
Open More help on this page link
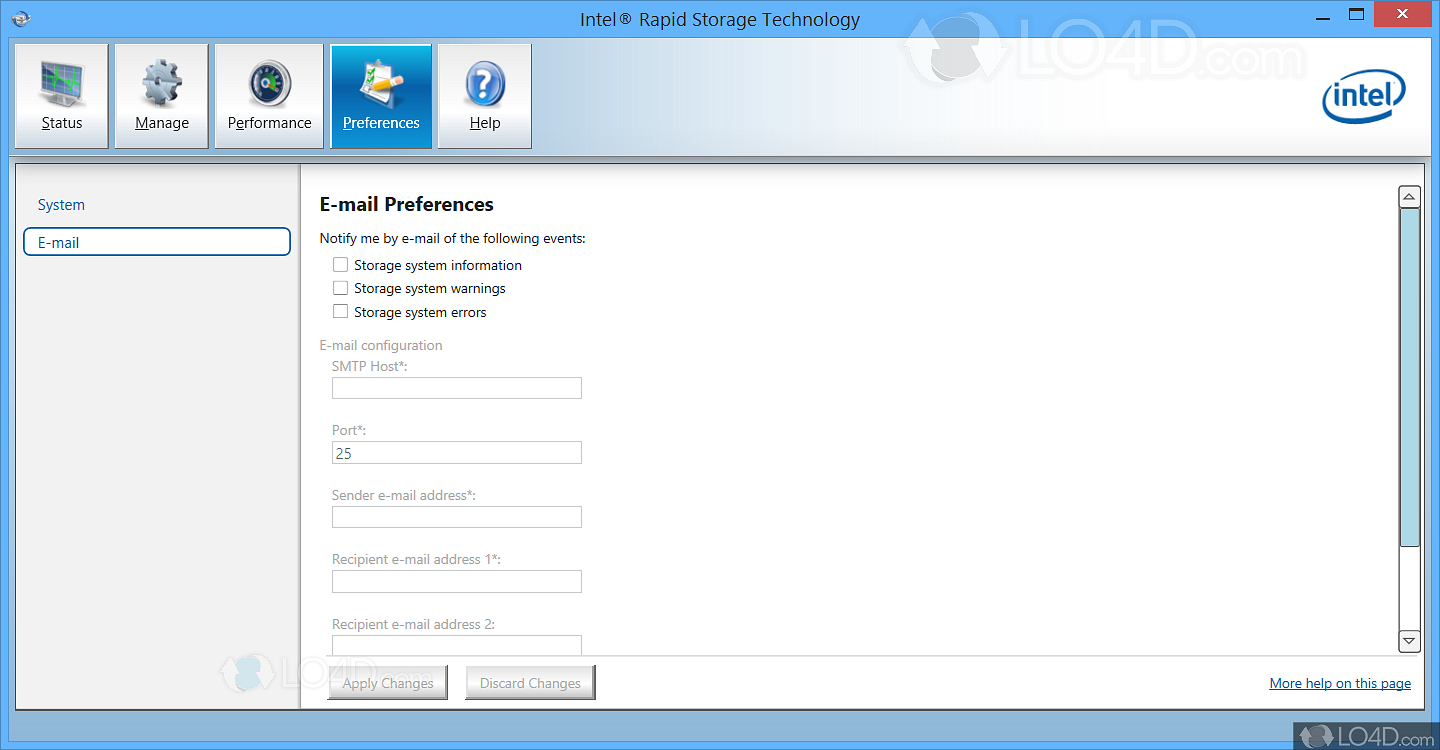click(x=1340, y=683)
